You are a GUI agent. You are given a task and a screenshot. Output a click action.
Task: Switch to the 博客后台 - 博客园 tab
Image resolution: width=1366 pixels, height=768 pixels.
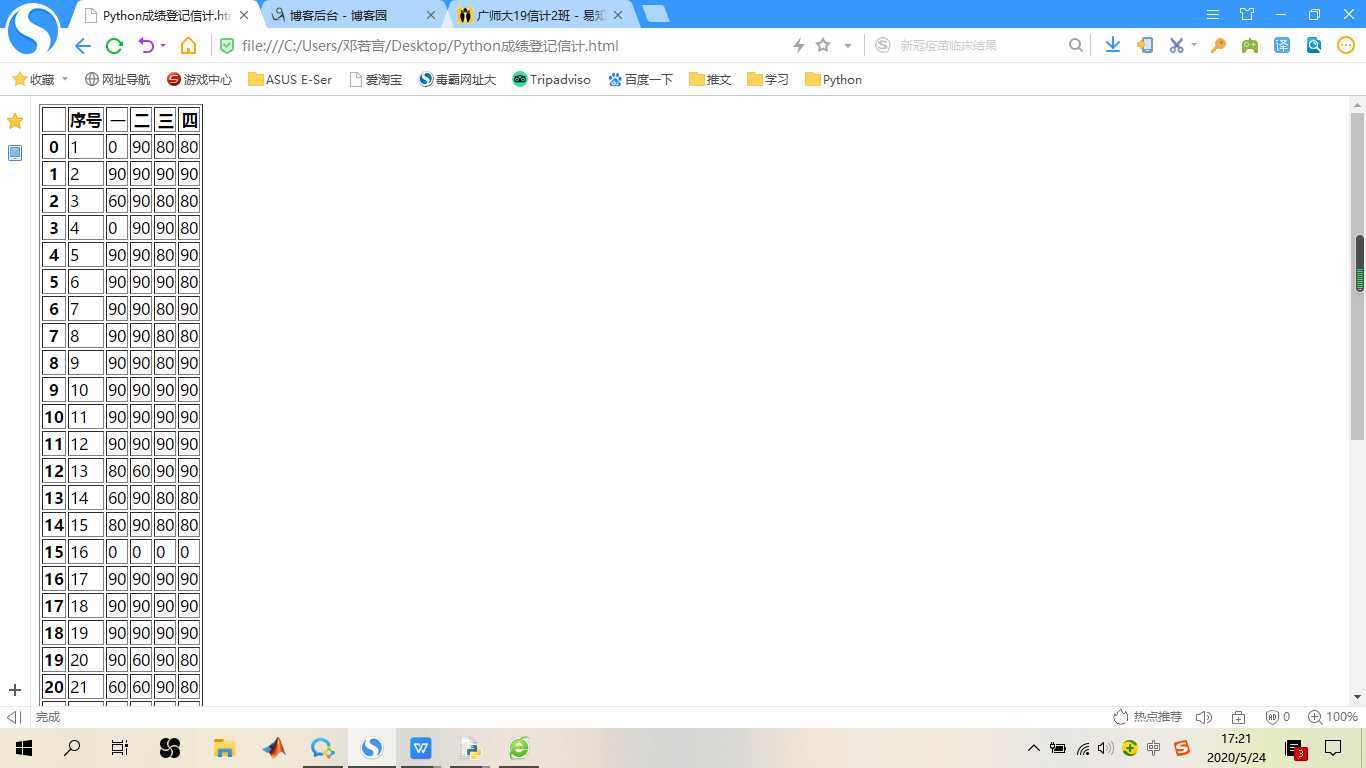[352, 15]
